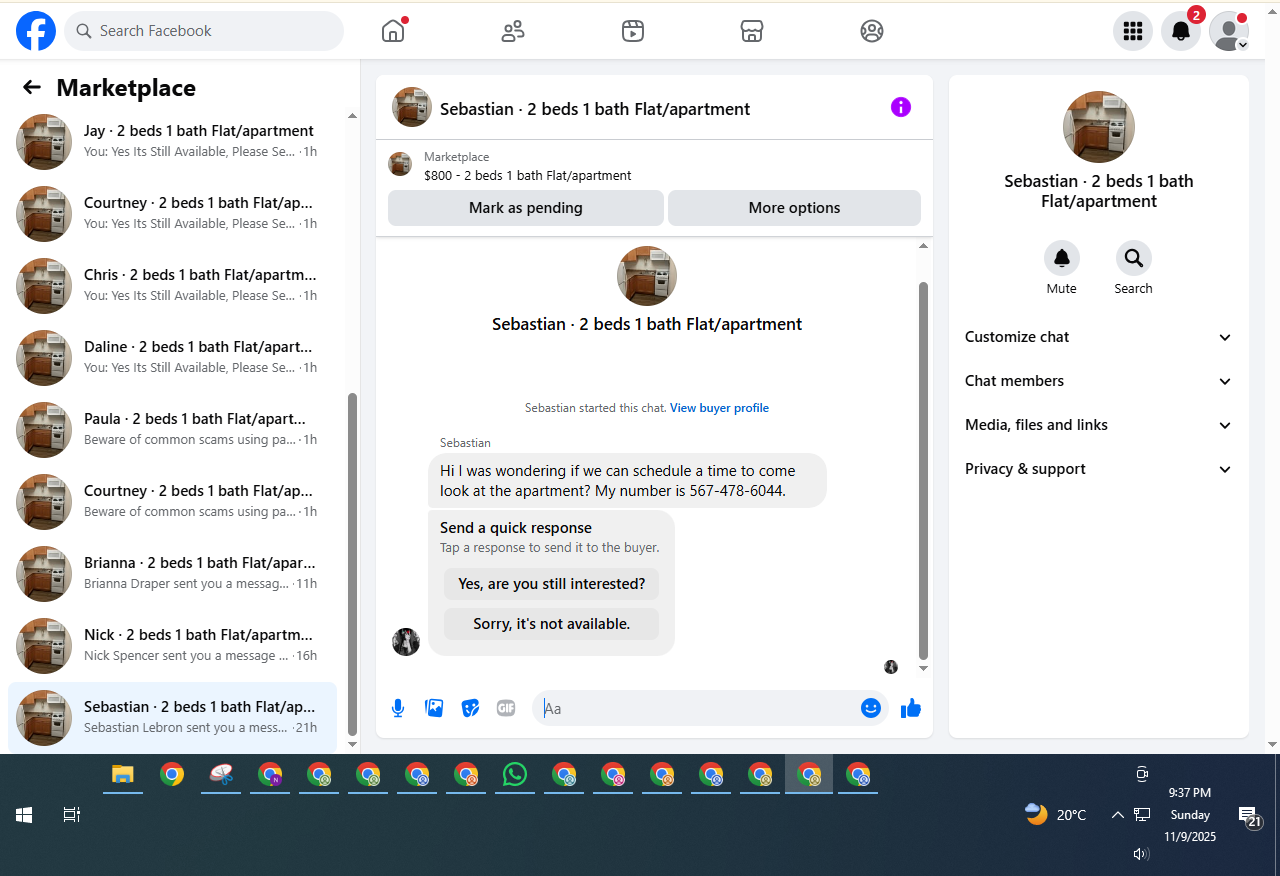
Task: Open the Windows notification center icon
Action: [x=1249, y=816]
